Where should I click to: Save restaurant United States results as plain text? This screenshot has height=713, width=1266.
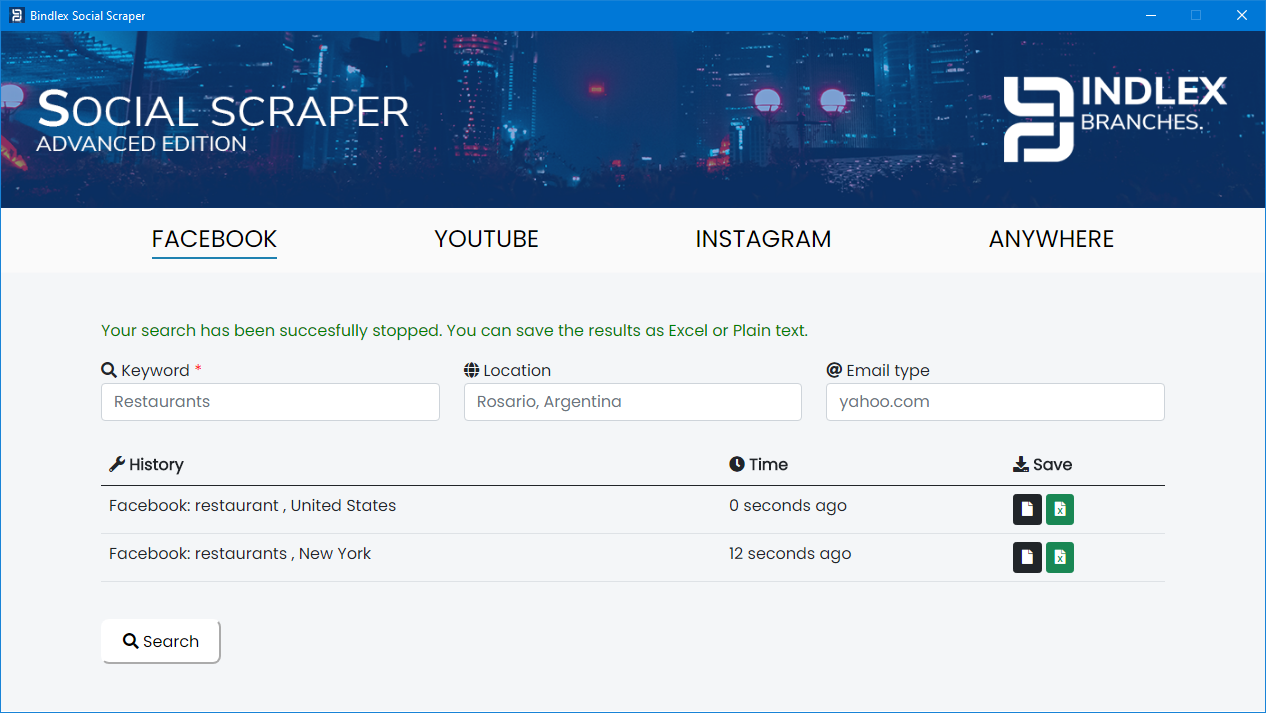pos(1027,509)
